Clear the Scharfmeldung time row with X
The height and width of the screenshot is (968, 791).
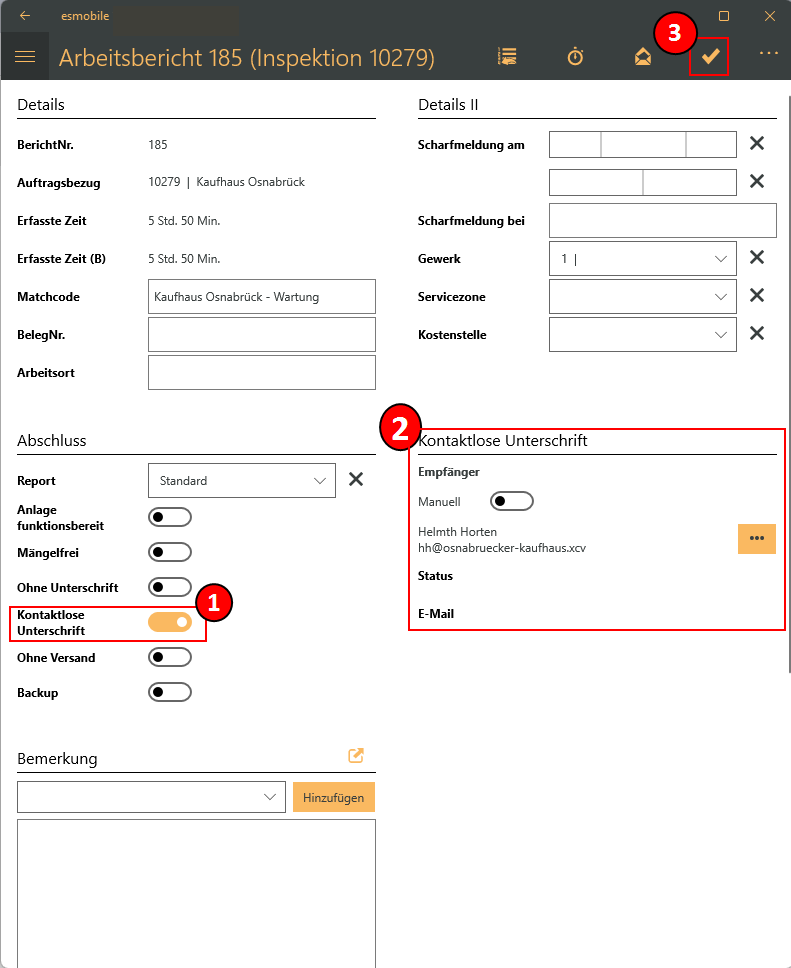(x=757, y=182)
